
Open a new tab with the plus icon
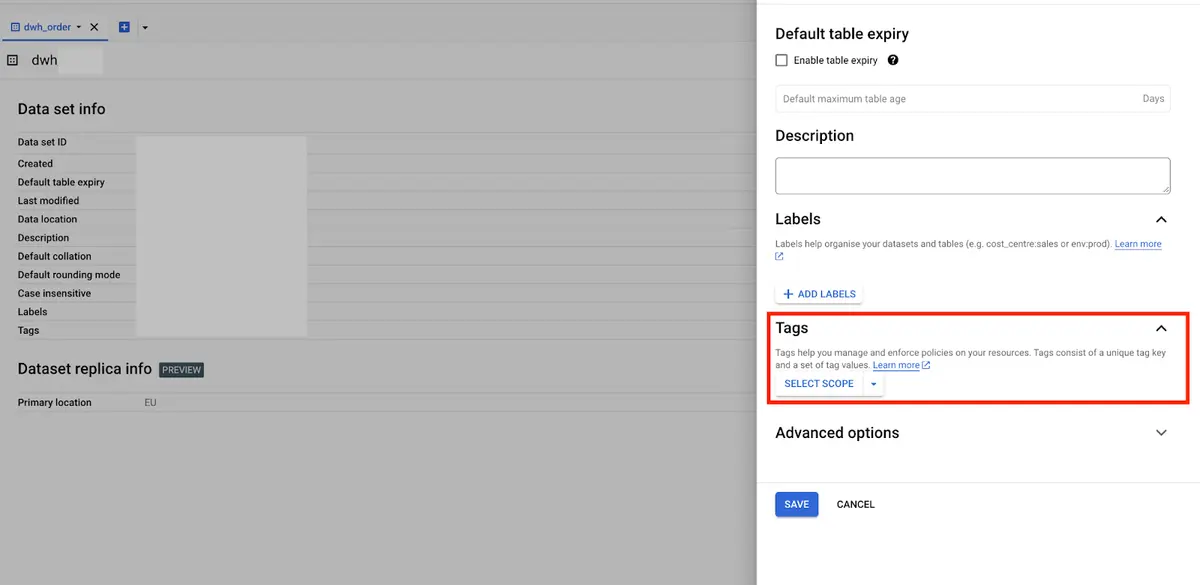click(124, 27)
